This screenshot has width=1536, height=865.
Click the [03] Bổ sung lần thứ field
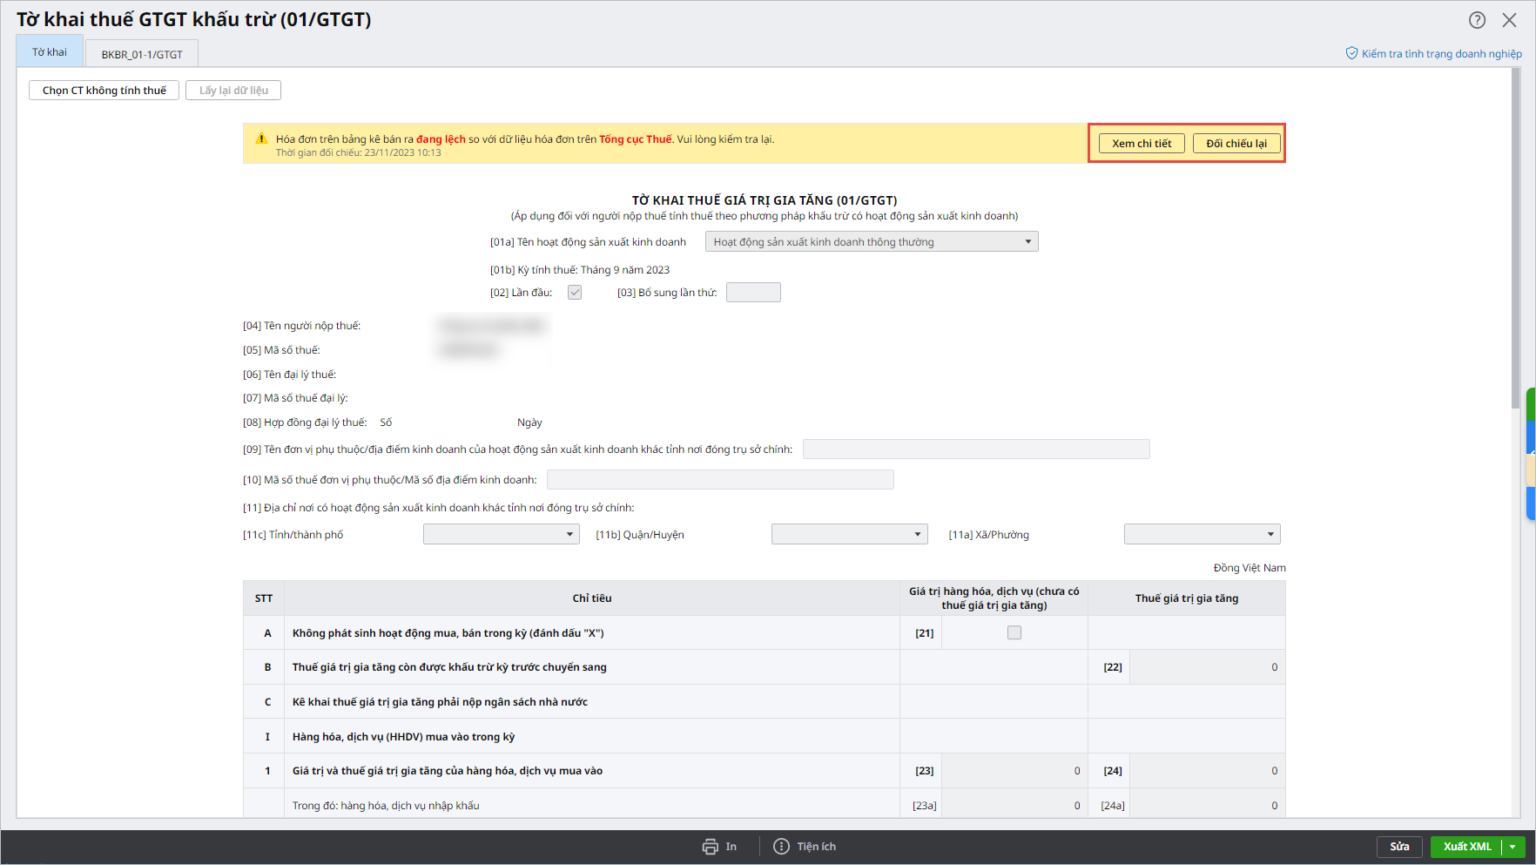[x=753, y=293]
